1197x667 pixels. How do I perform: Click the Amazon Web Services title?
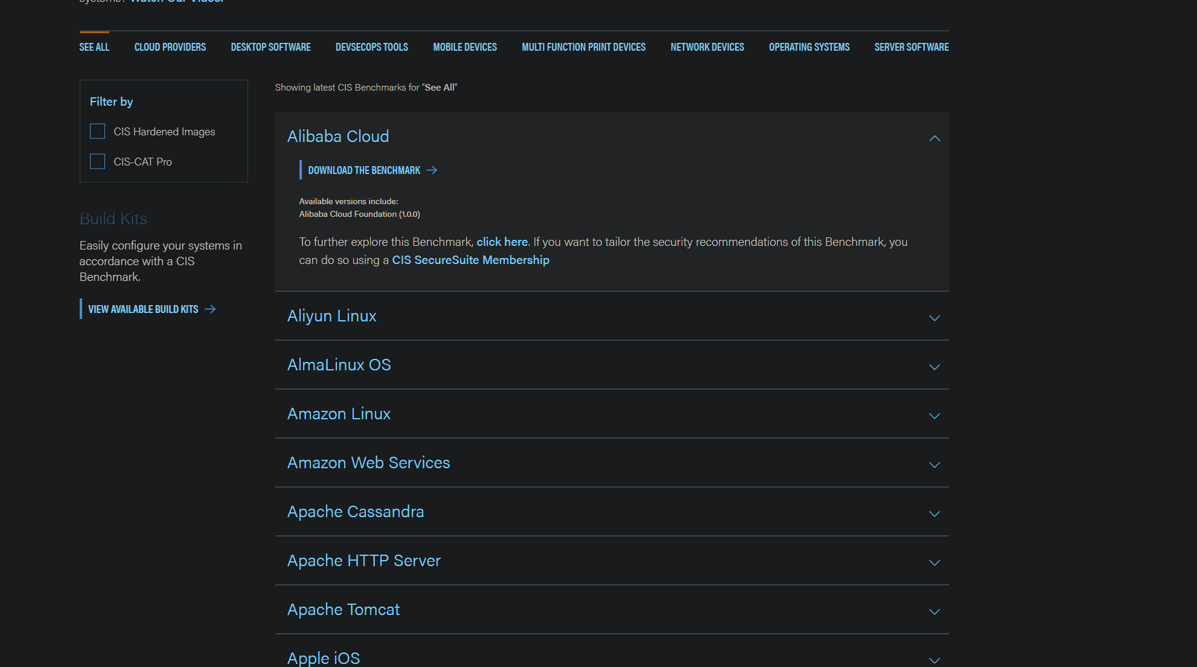click(x=369, y=462)
